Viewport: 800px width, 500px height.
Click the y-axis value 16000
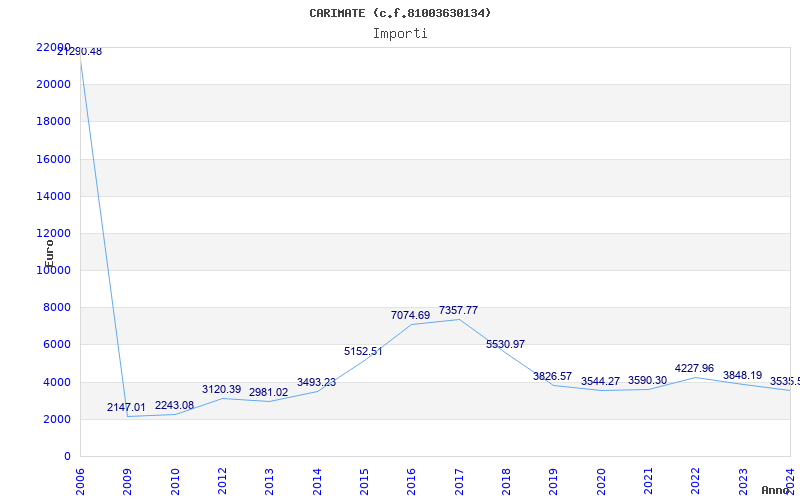tap(53, 160)
